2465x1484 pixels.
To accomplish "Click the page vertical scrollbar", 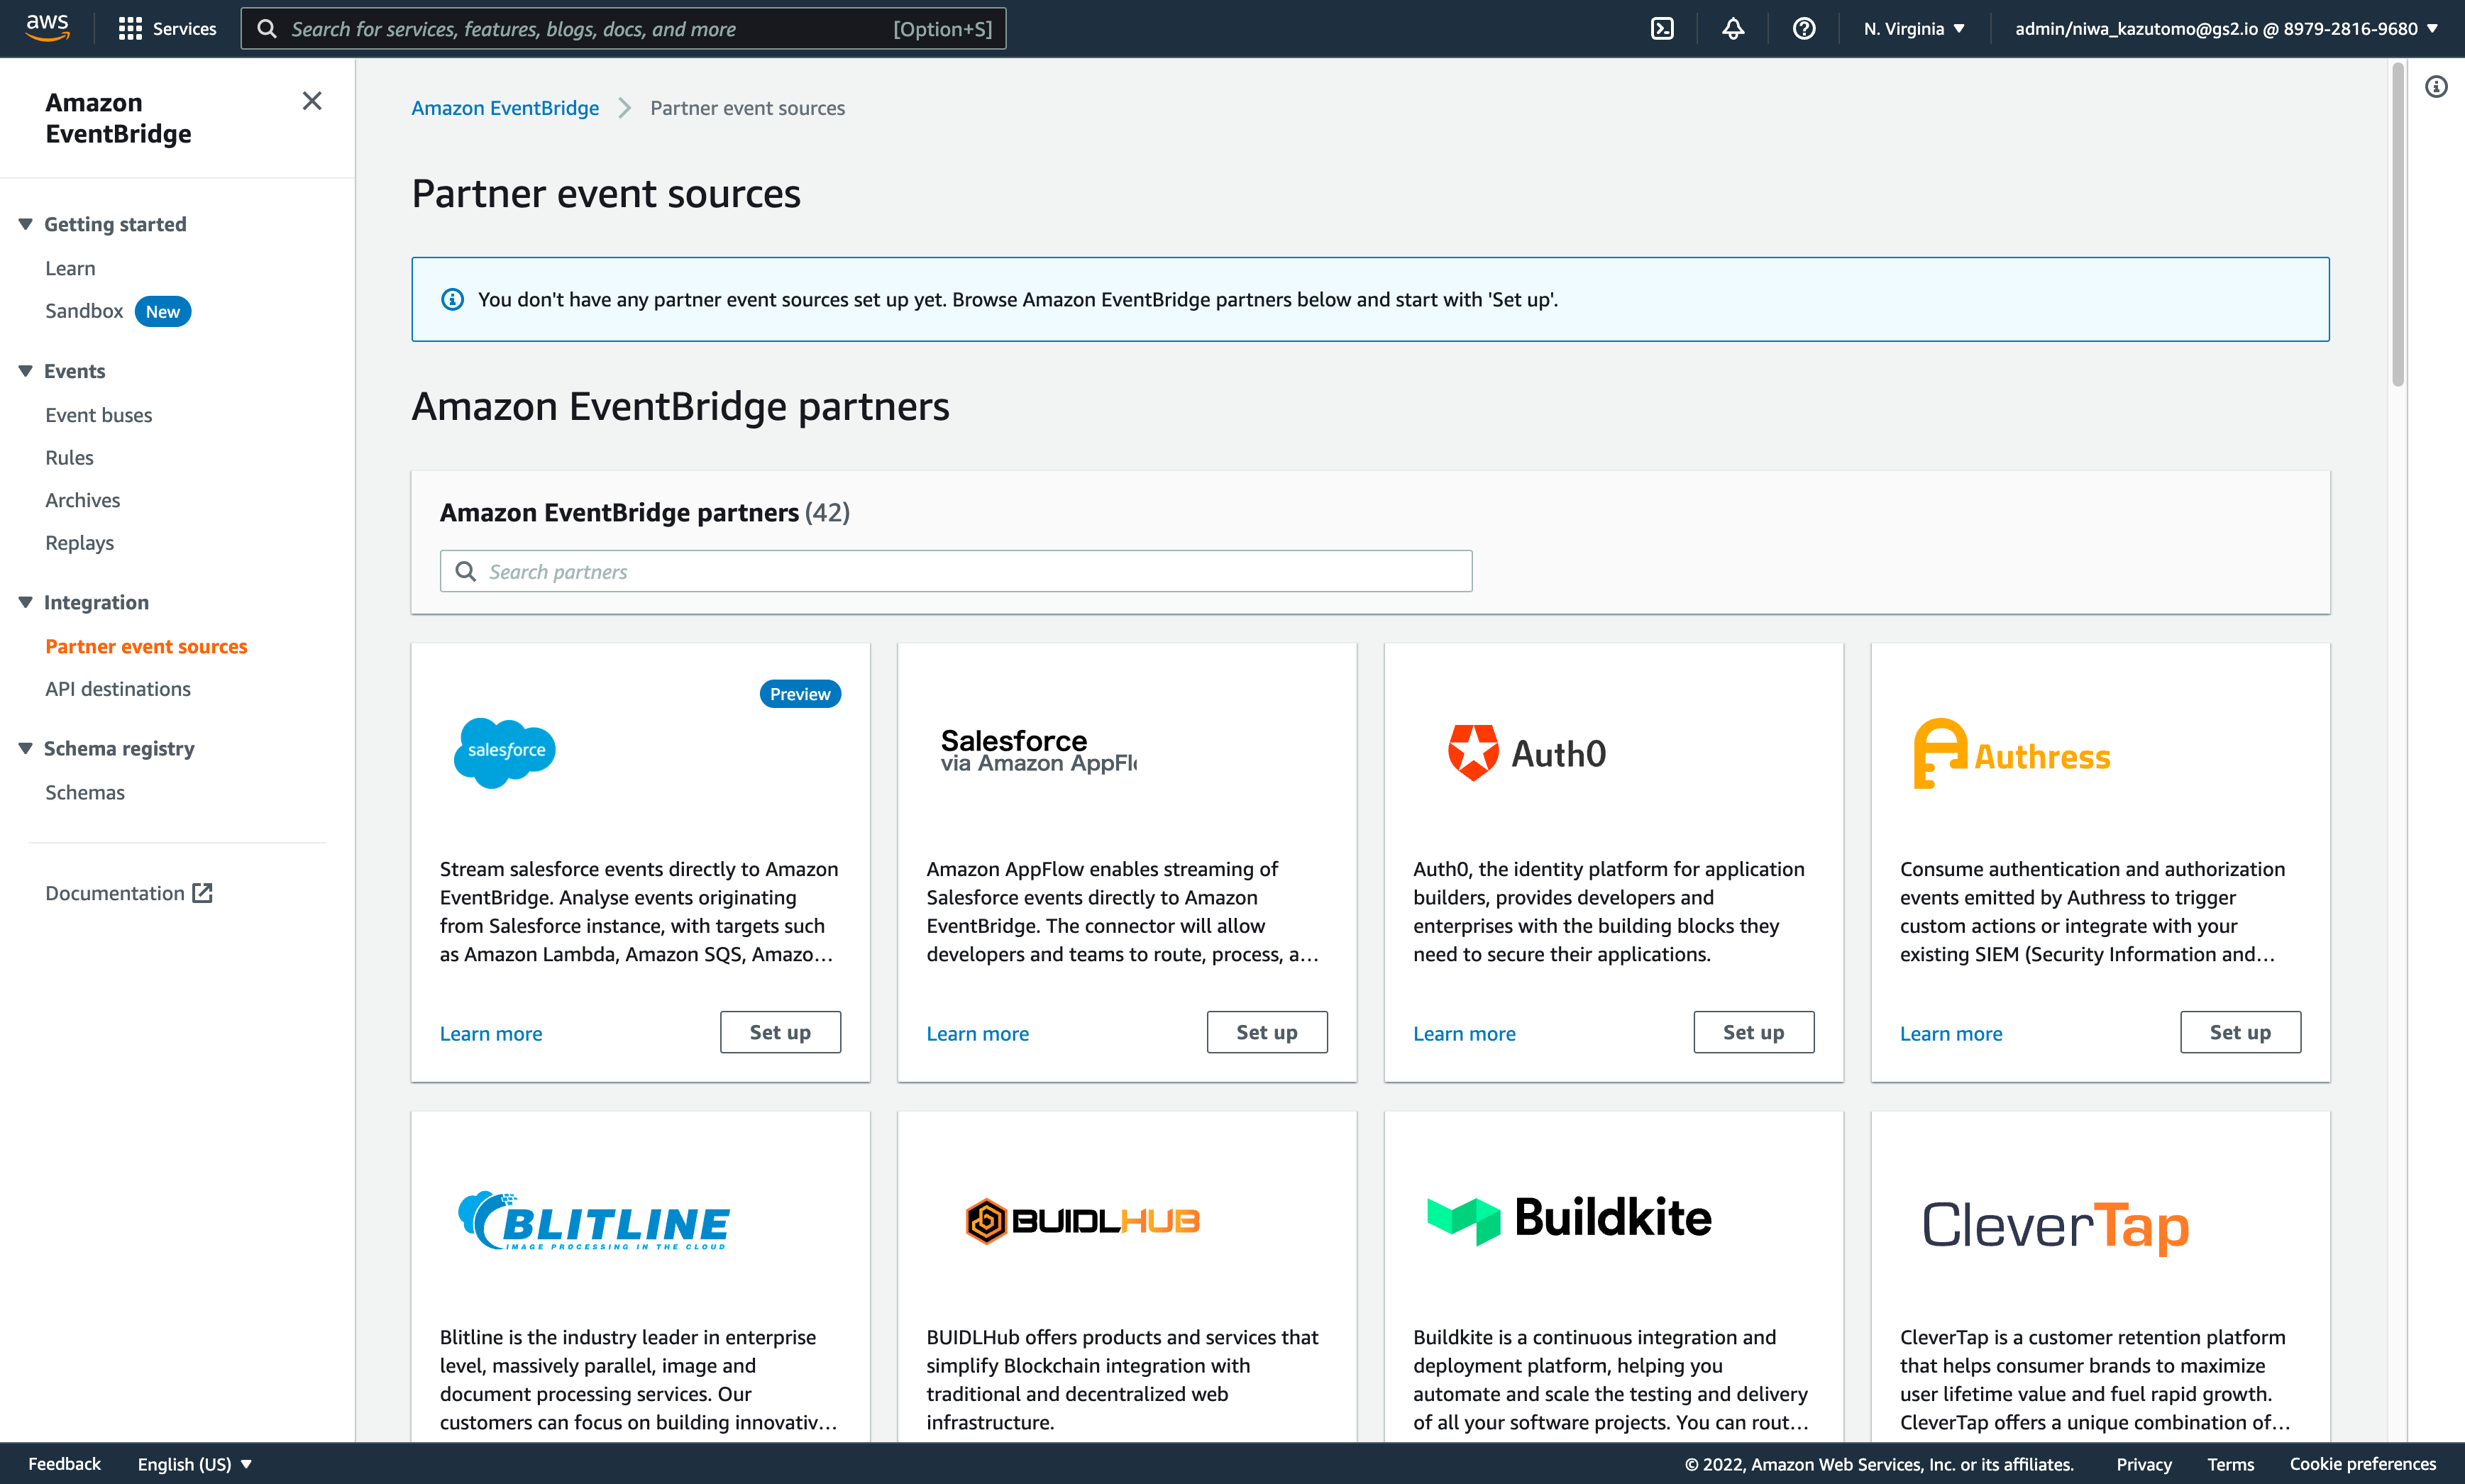I will pyautogui.click(x=2397, y=225).
